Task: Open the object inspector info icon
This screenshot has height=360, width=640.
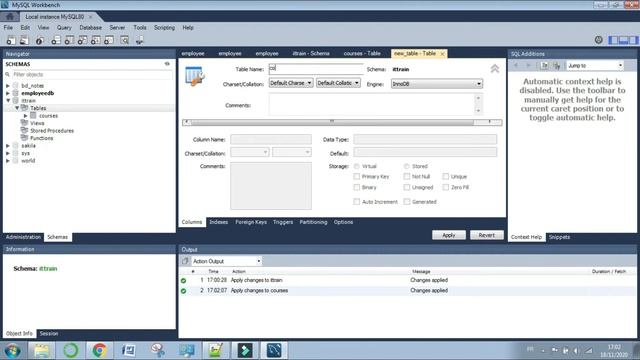Action: pos(40,40)
